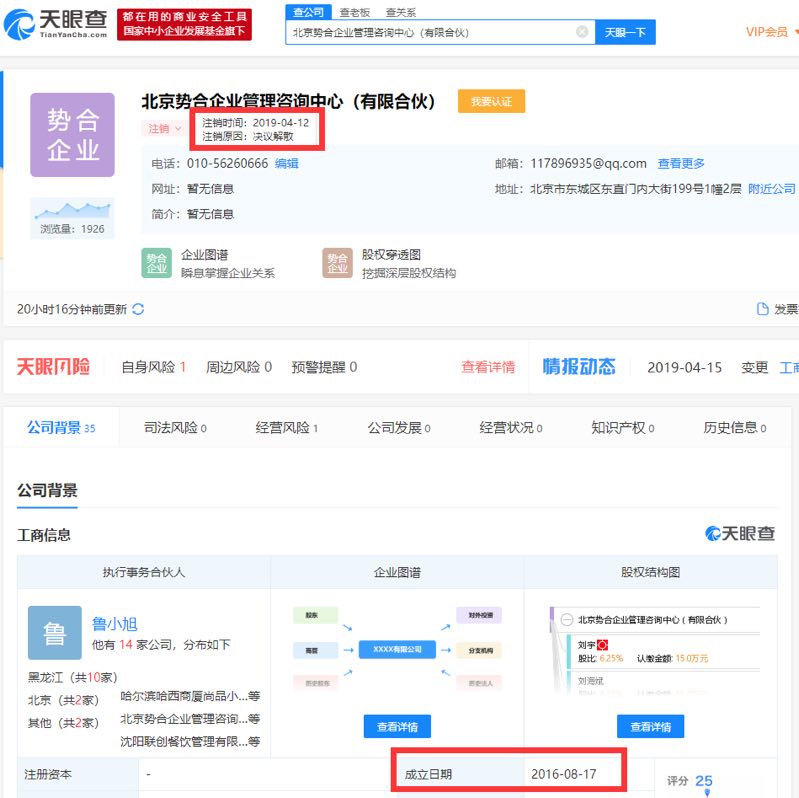Click the 股权穿透图 挖掘深层股权结构 text
This screenshot has height=798, width=799.
(409, 264)
